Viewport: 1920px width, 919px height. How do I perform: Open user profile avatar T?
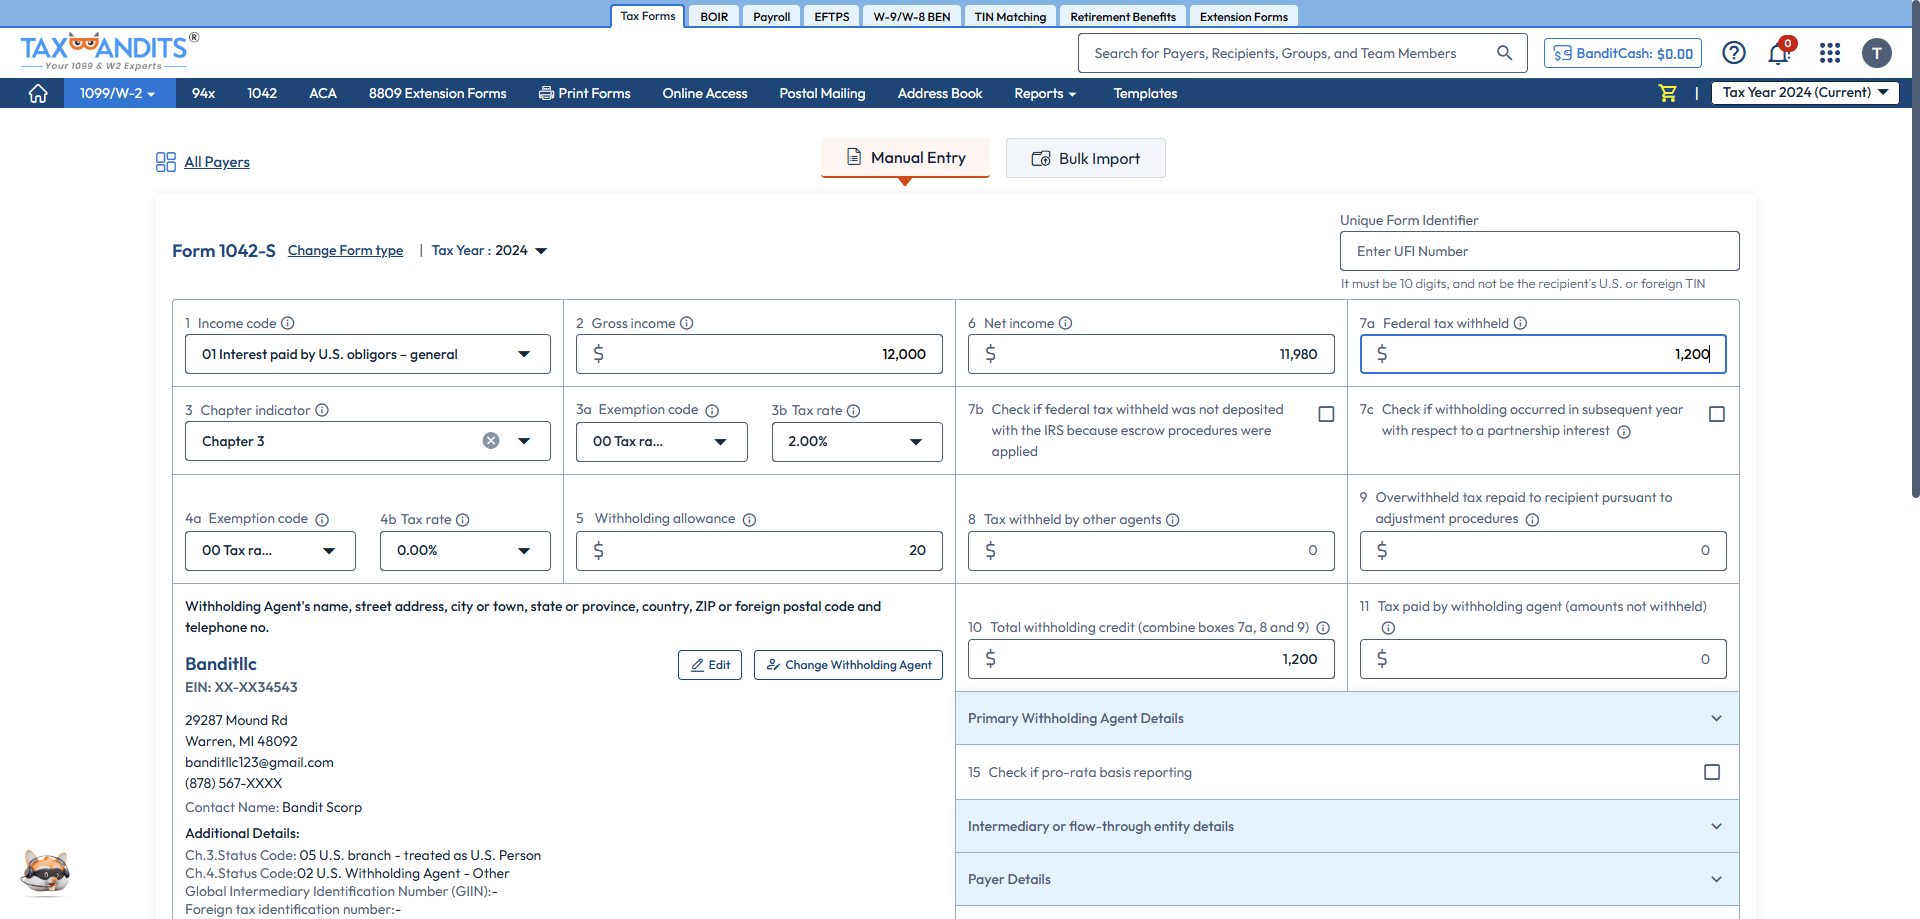pos(1877,53)
